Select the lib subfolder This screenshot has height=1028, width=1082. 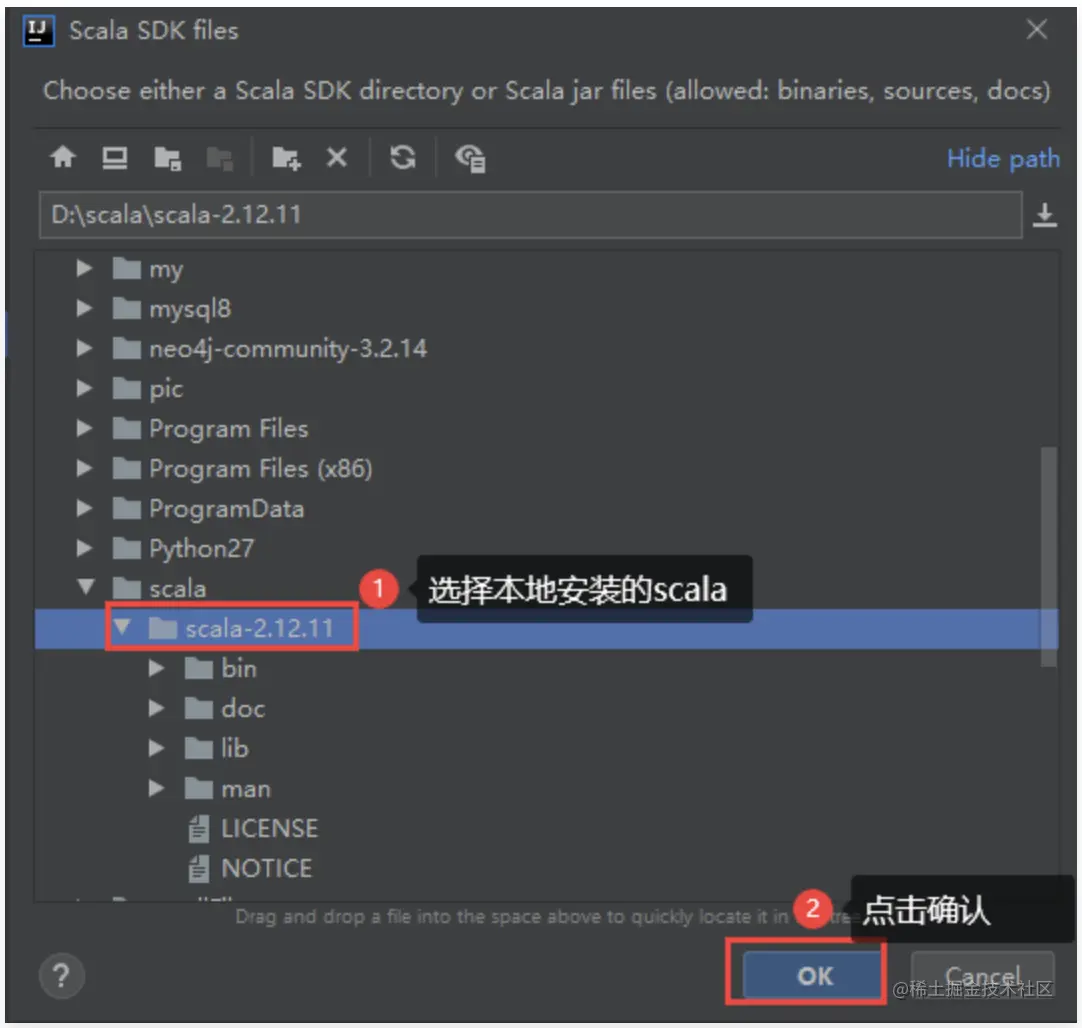[217, 749]
